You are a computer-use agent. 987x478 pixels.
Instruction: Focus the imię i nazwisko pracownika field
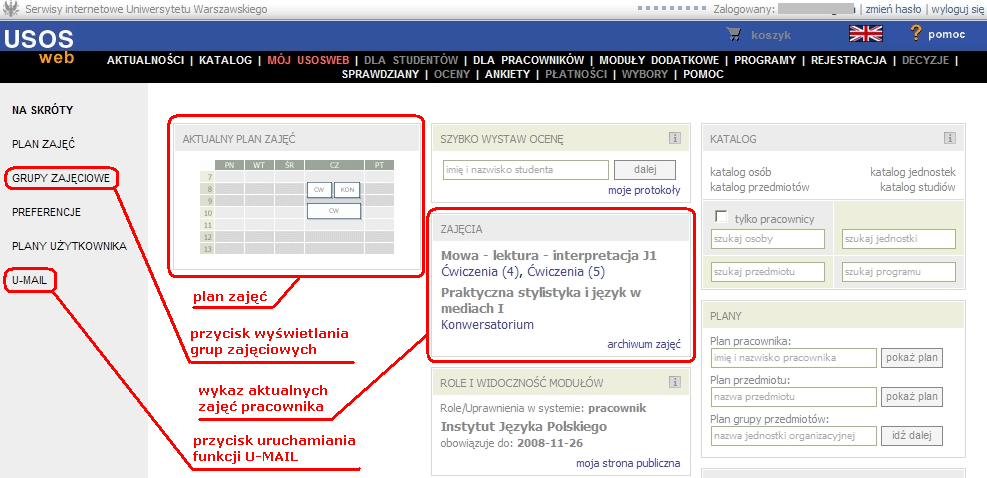(793, 358)
